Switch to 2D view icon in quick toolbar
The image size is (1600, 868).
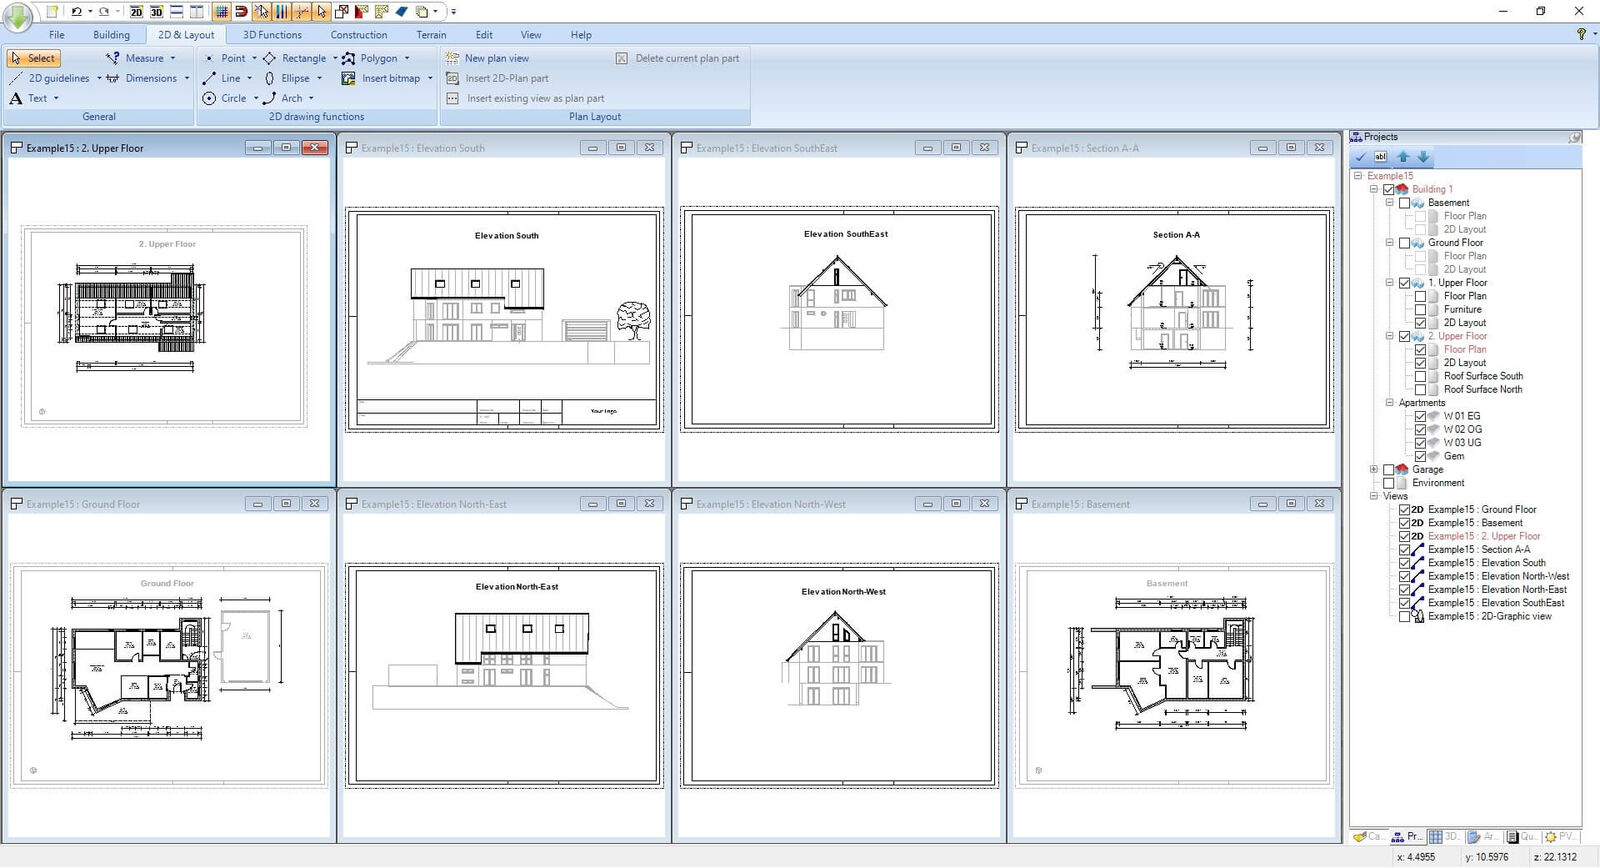[x=136, y=12]
